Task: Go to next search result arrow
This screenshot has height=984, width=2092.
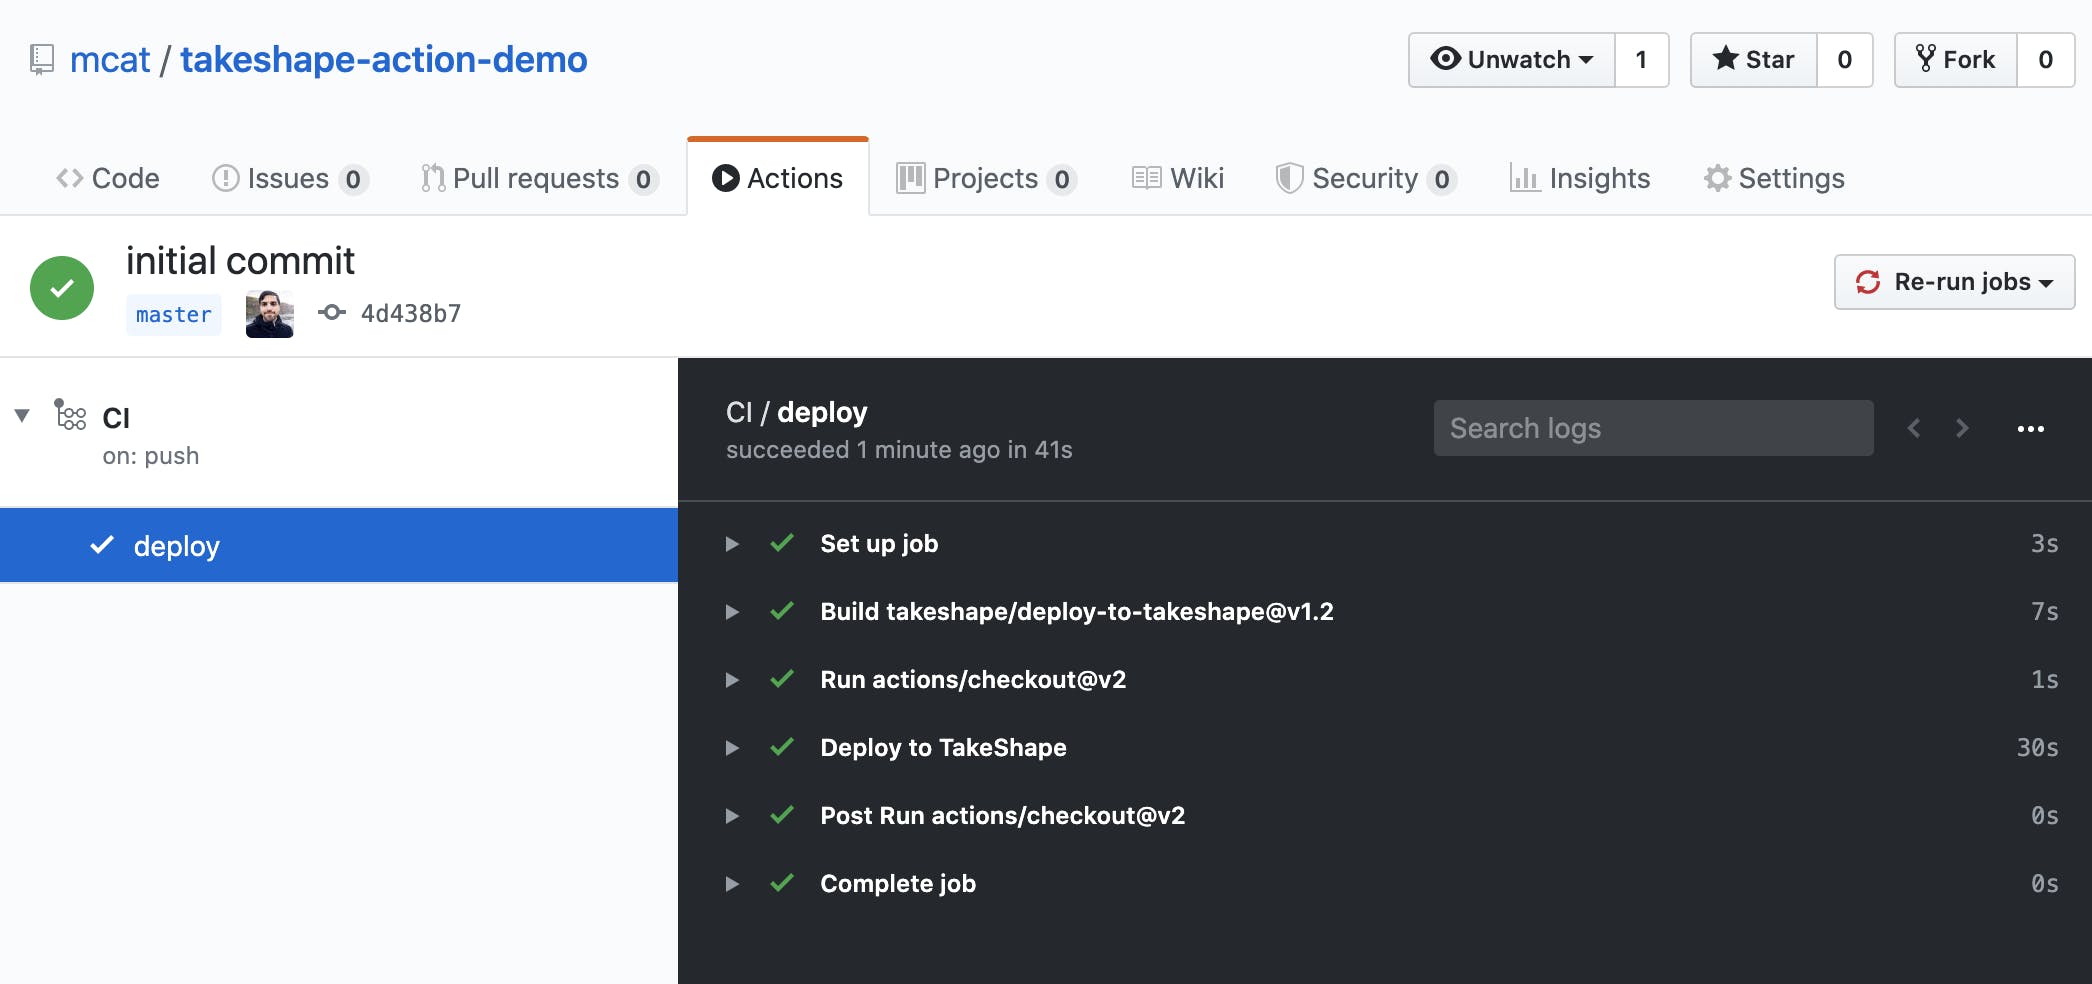Action: [x=1962, y=428]
